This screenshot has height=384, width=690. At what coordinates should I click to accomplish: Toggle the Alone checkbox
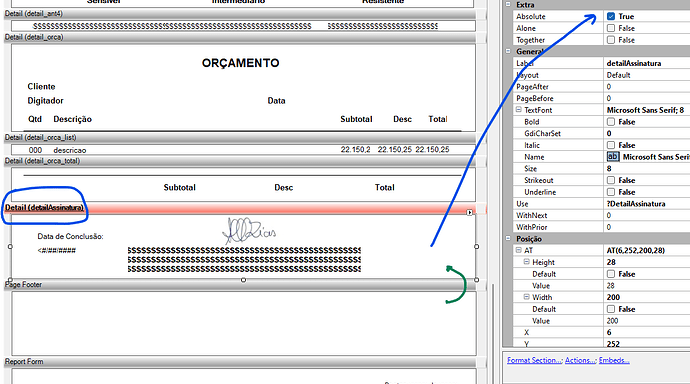pyautogui.click(x=611, y=28)
